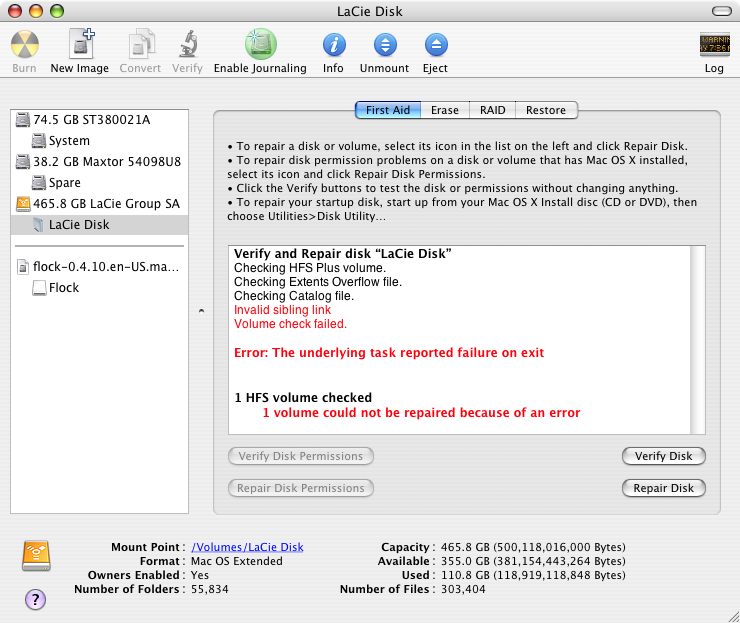Image resolution: width=740 pixels, height=623 pixels.
Task: Open the Log viewer
Action: tap(714, 44)
